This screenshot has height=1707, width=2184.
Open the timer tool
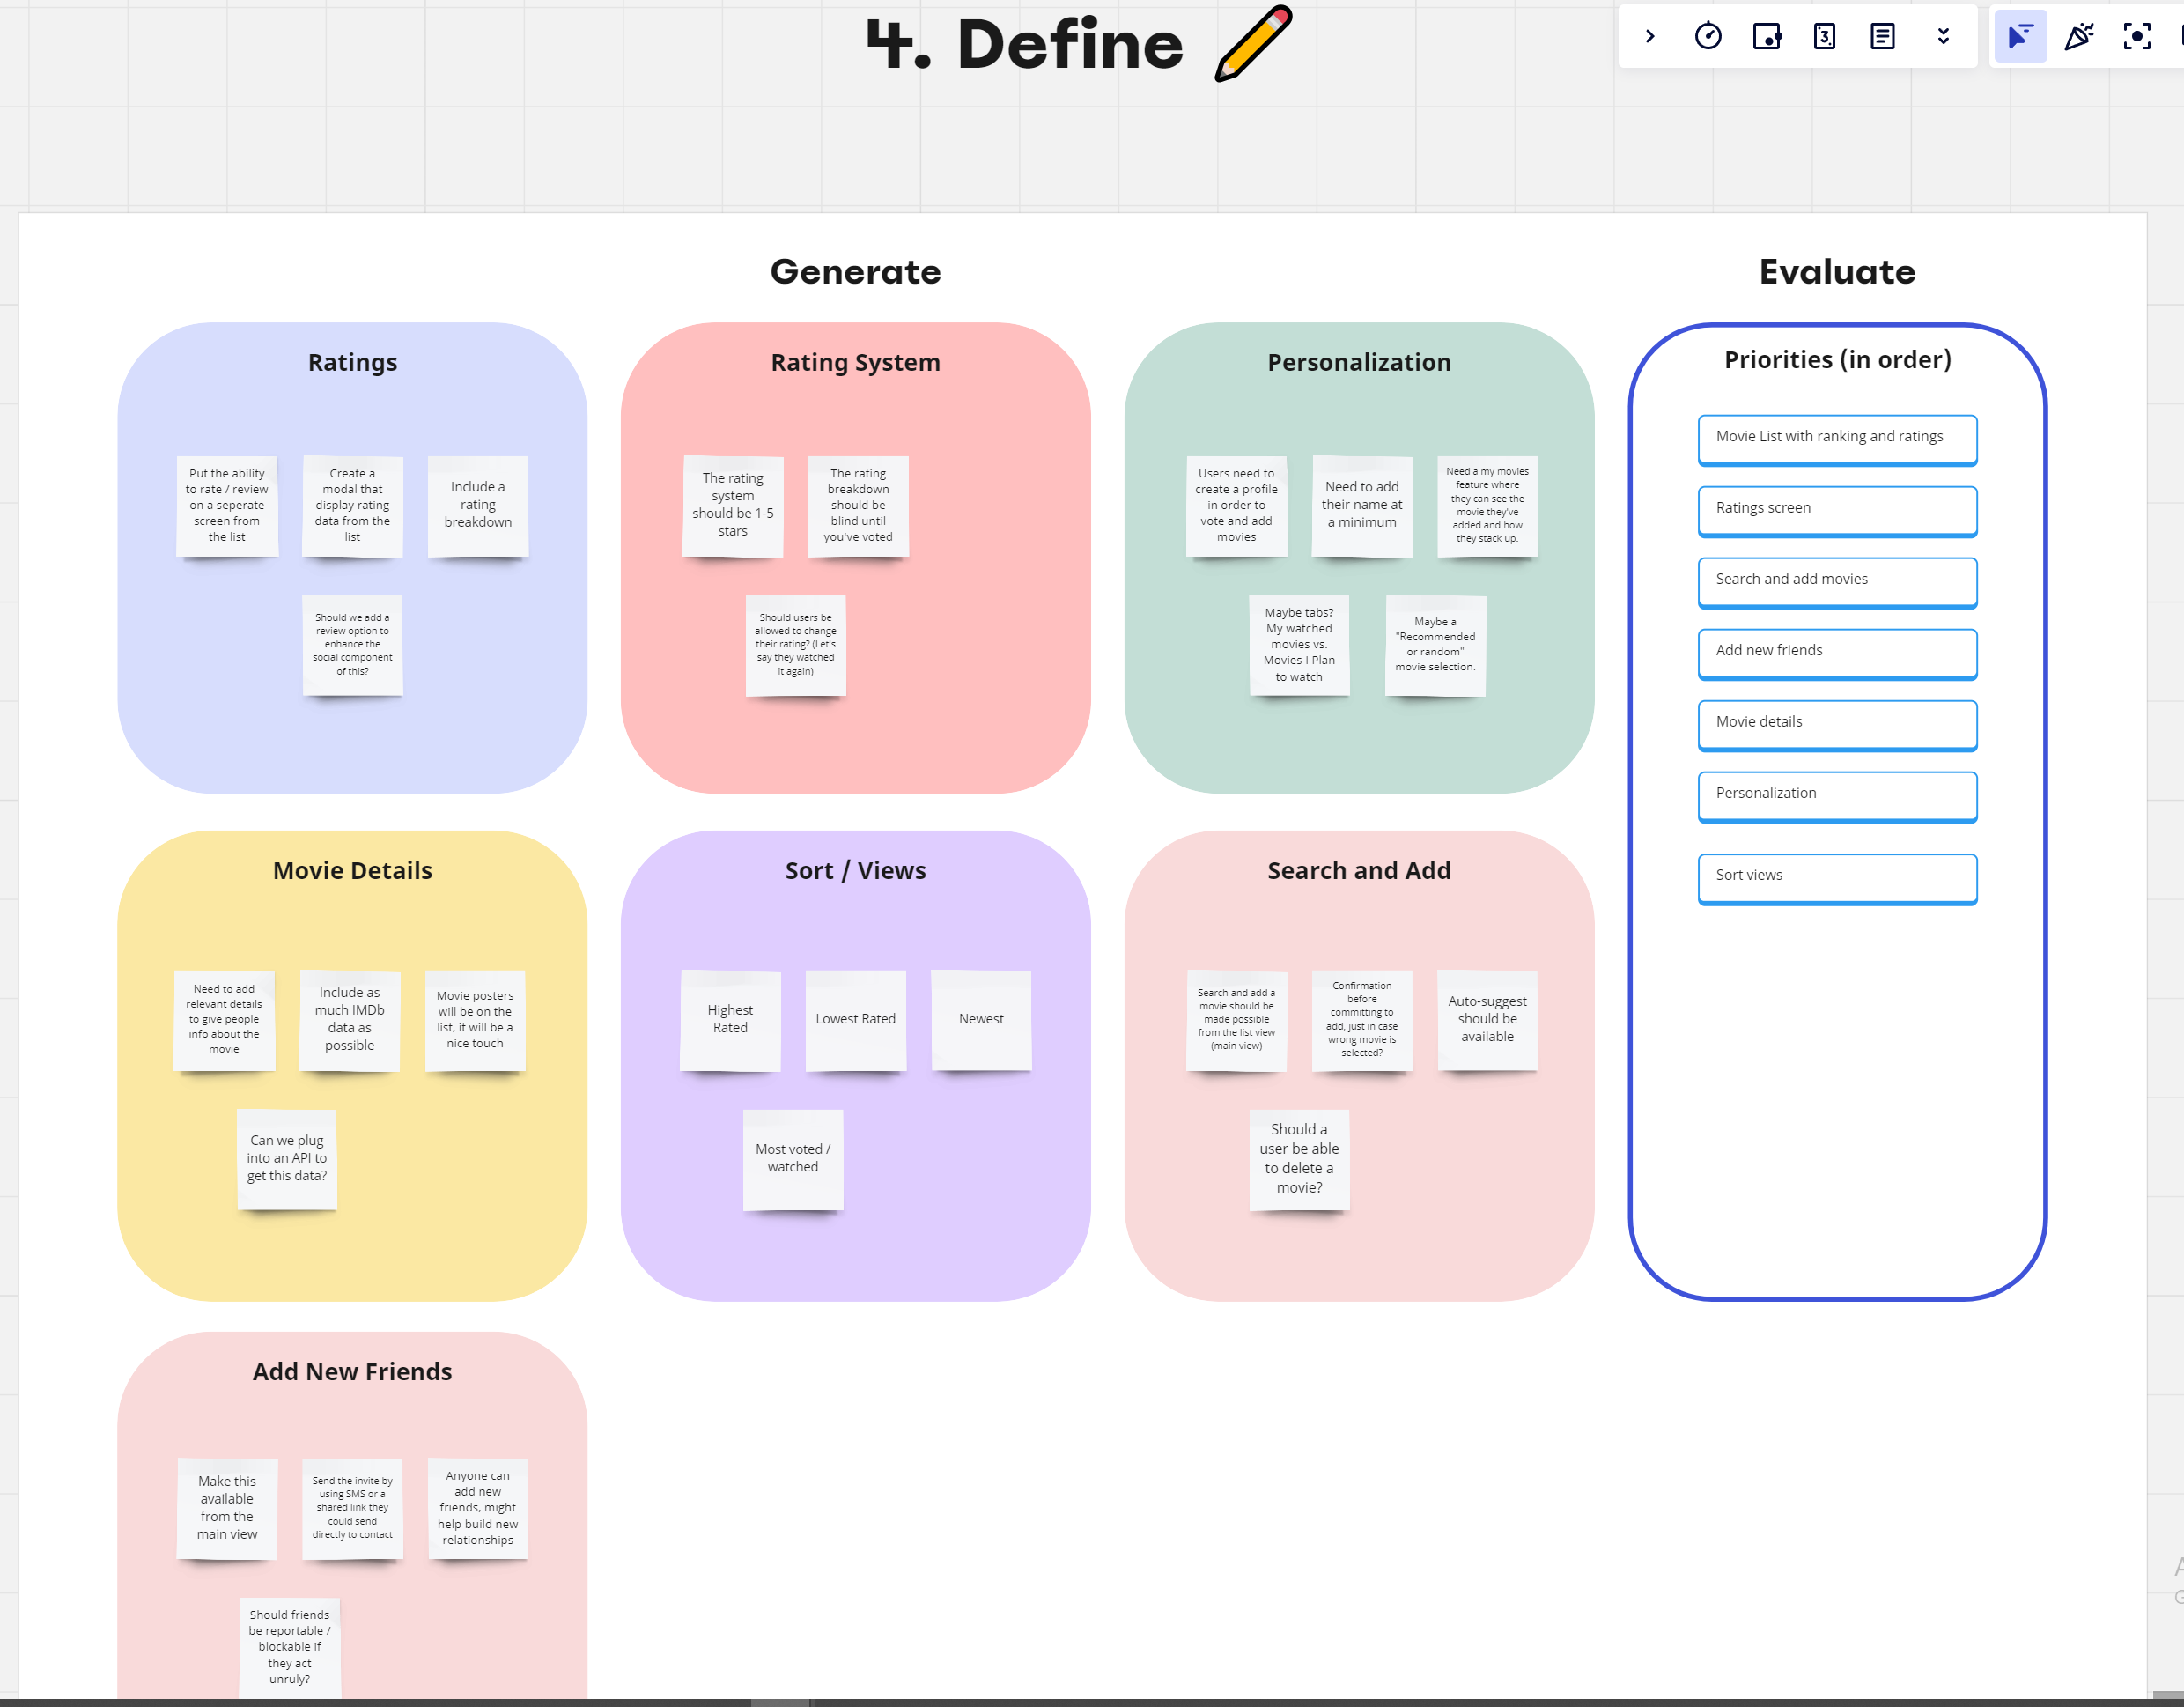pyautogui.click(x=1708, y=37)
